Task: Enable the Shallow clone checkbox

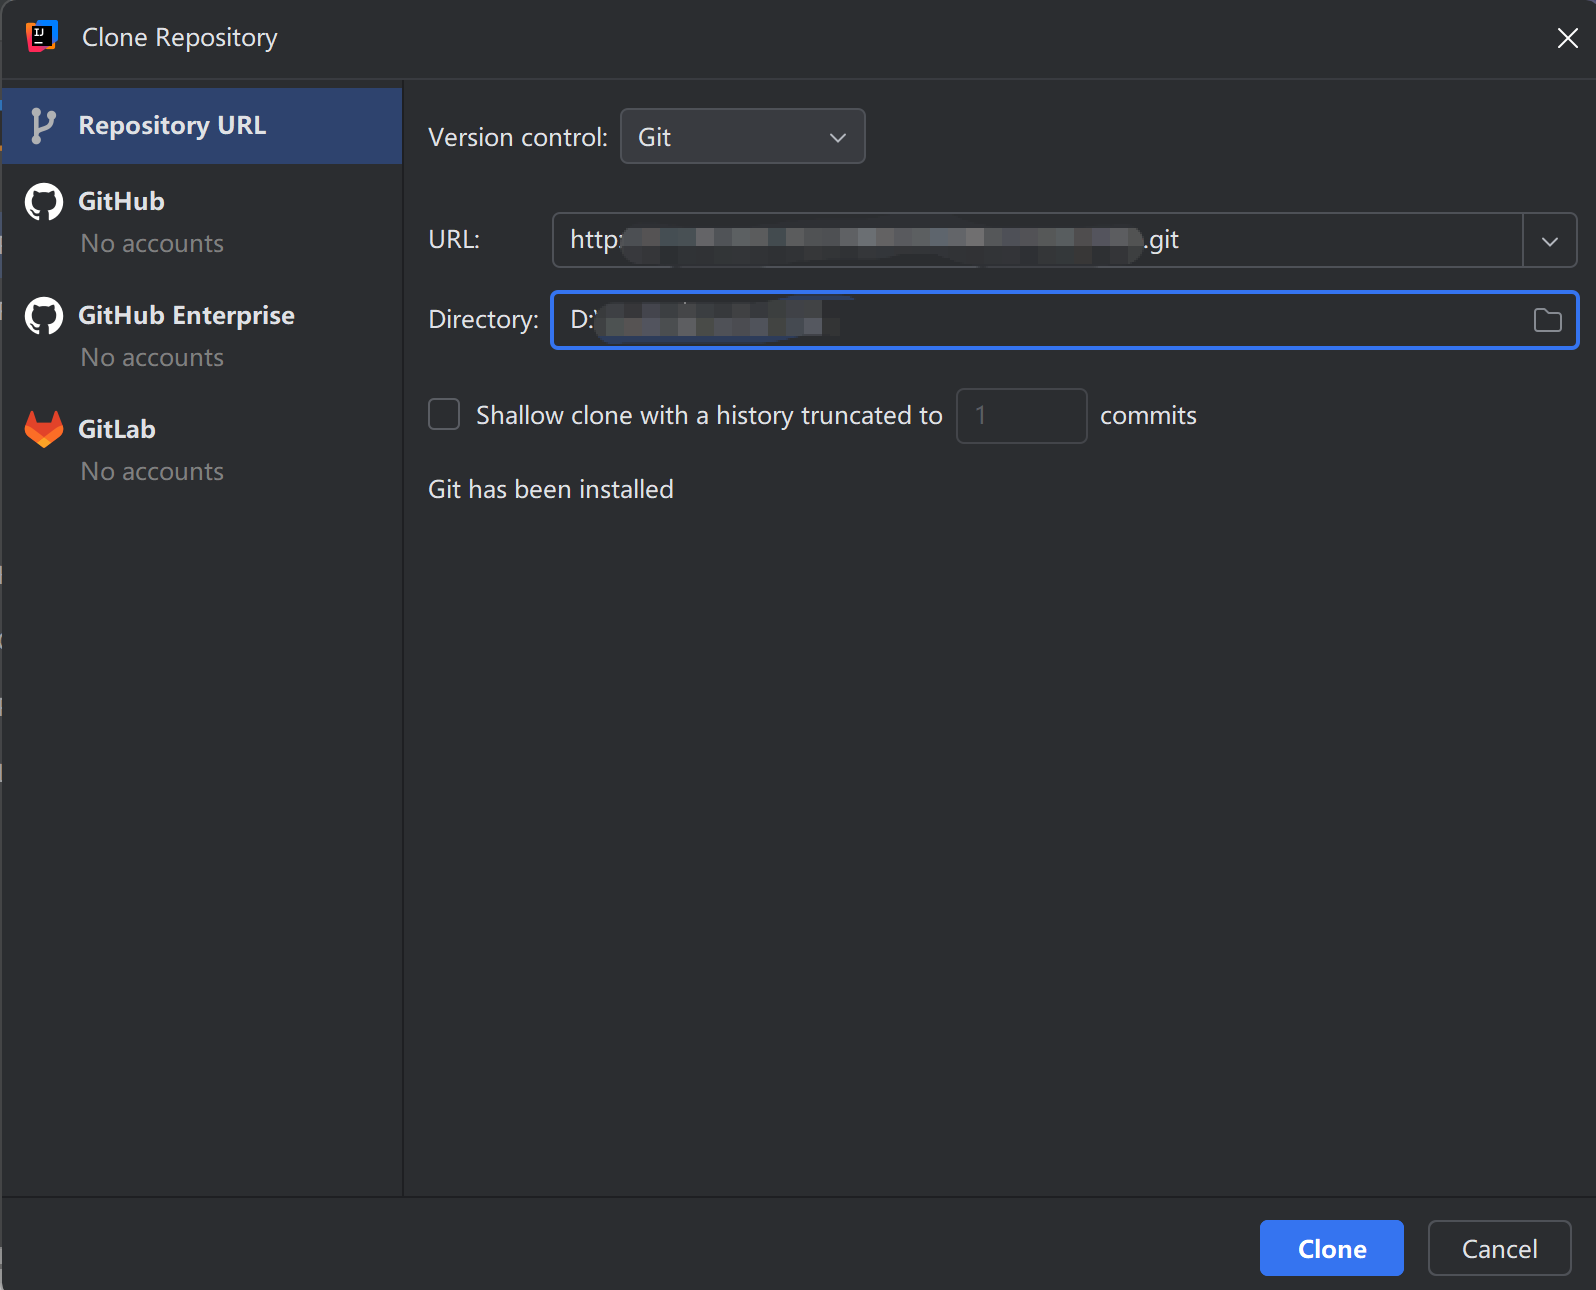Action: [x=444, y=415]
